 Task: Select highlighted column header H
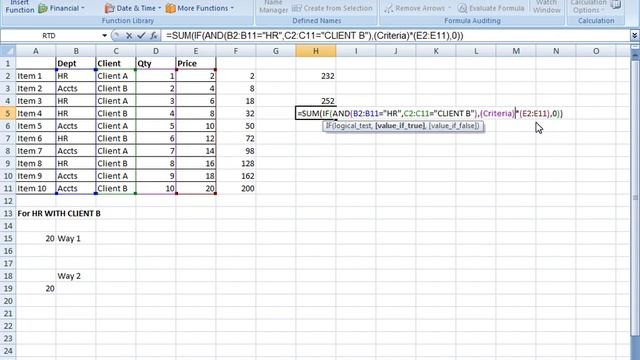pos(316,51)
